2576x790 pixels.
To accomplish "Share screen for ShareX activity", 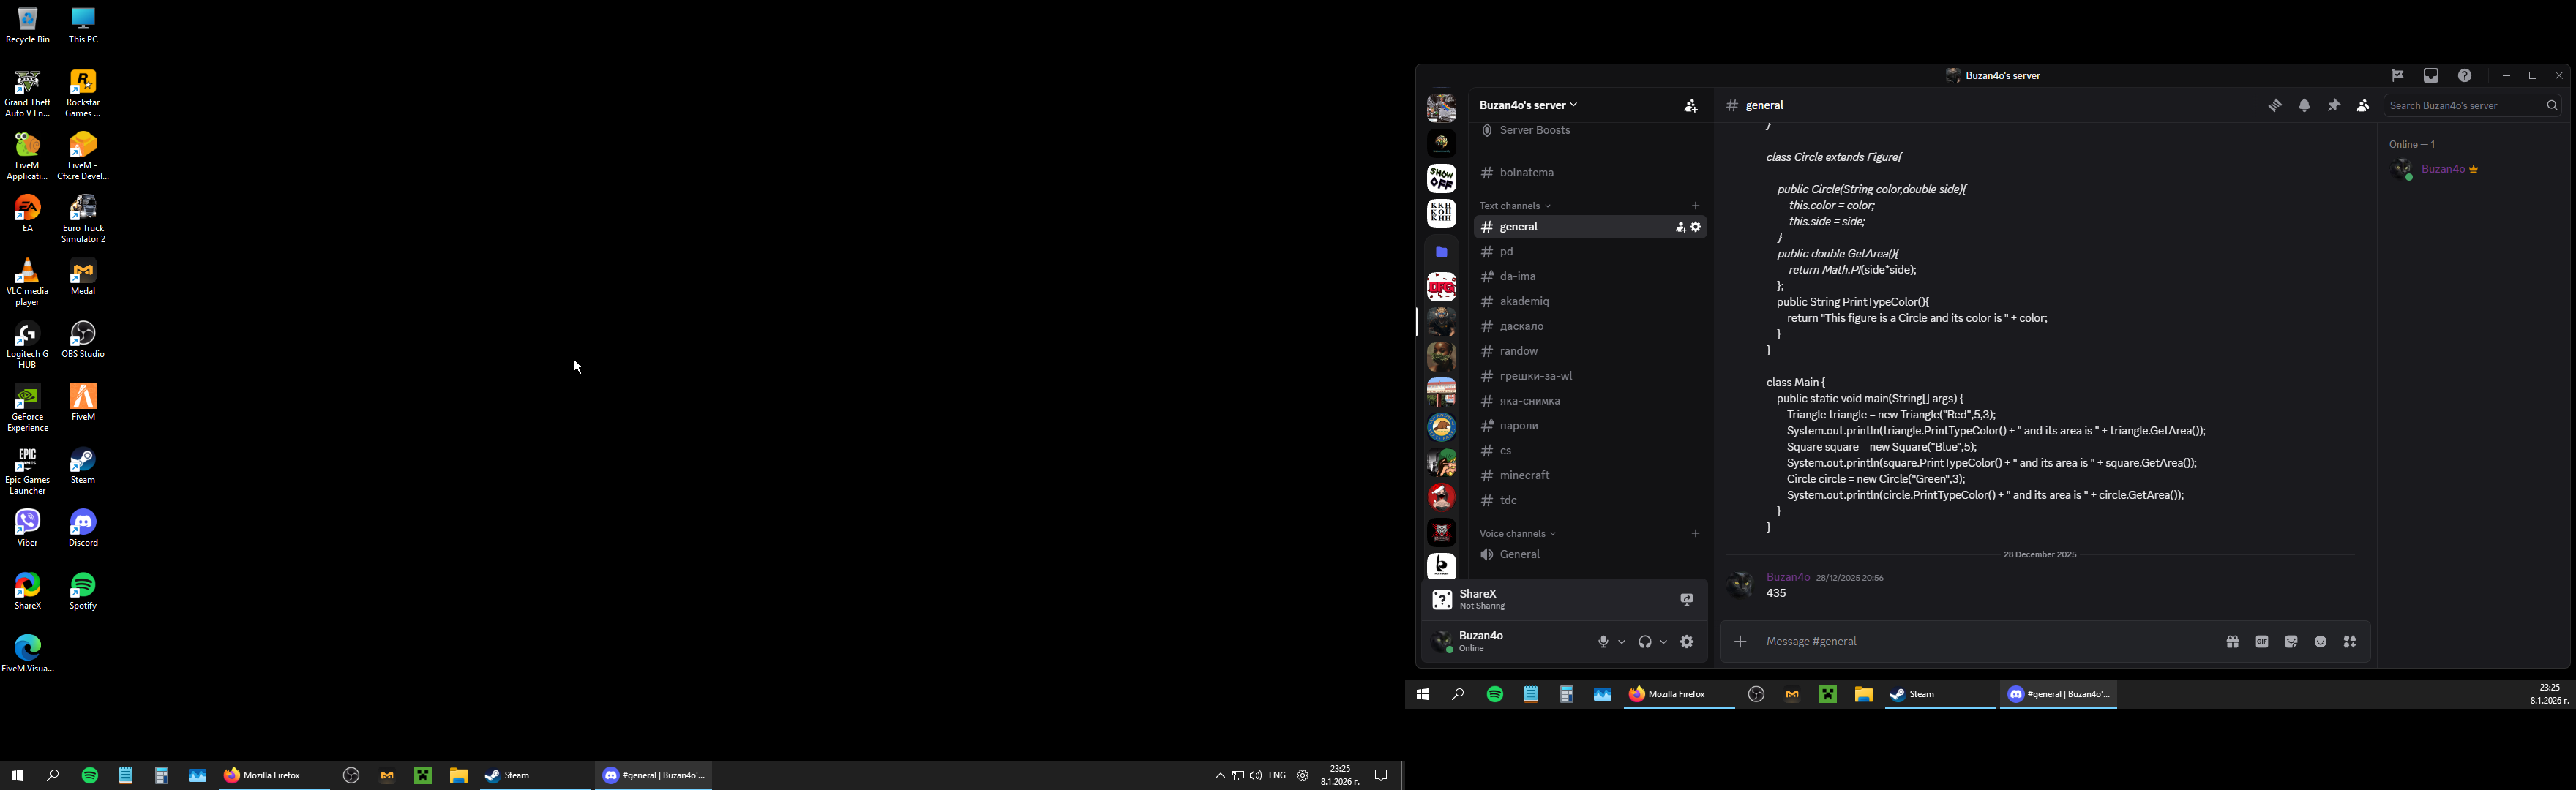I will coord(1687,600).
